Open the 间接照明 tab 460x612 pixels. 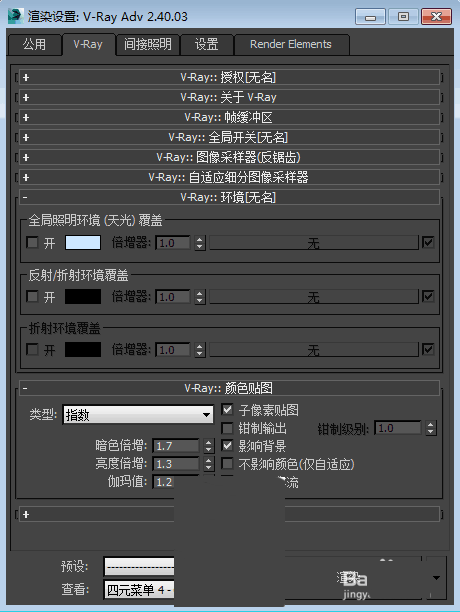click(148, 45)
